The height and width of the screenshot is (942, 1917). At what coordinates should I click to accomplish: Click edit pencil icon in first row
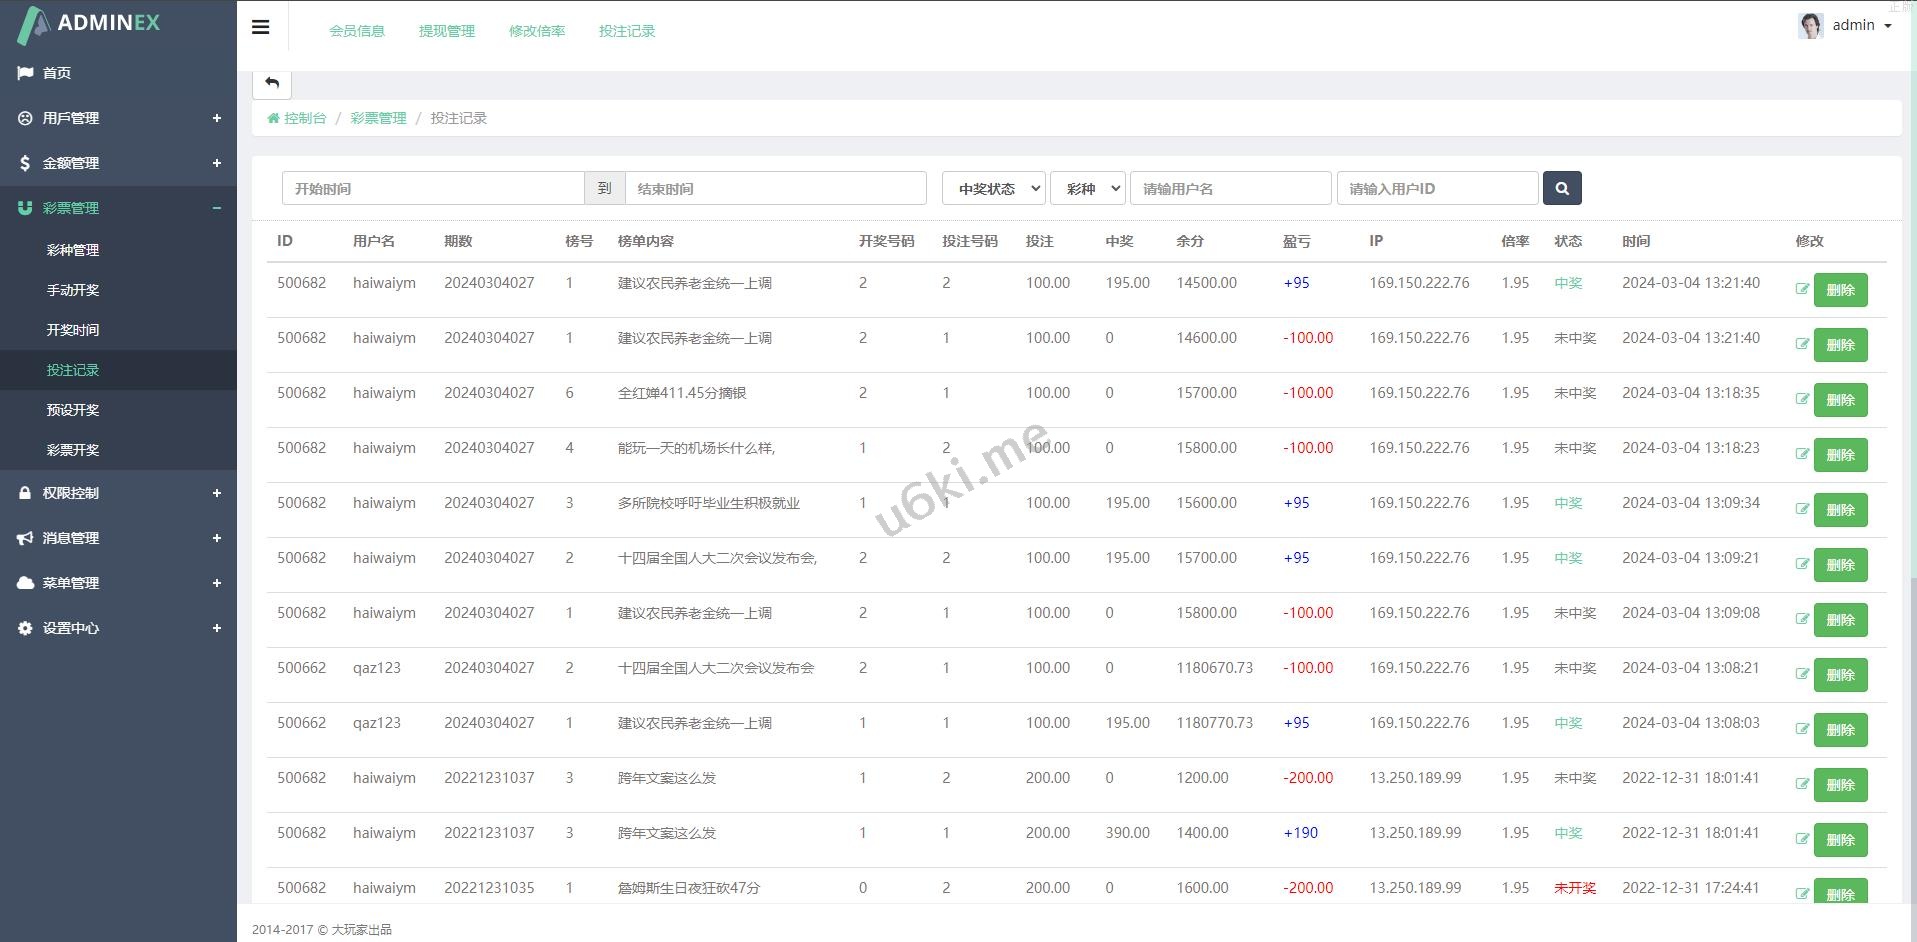click(1802, 289)
